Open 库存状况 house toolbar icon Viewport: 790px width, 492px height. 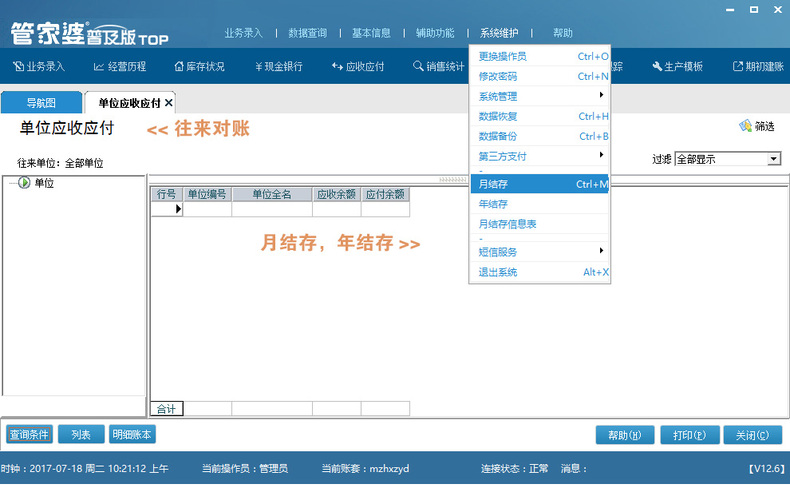[x=179, y=66]
